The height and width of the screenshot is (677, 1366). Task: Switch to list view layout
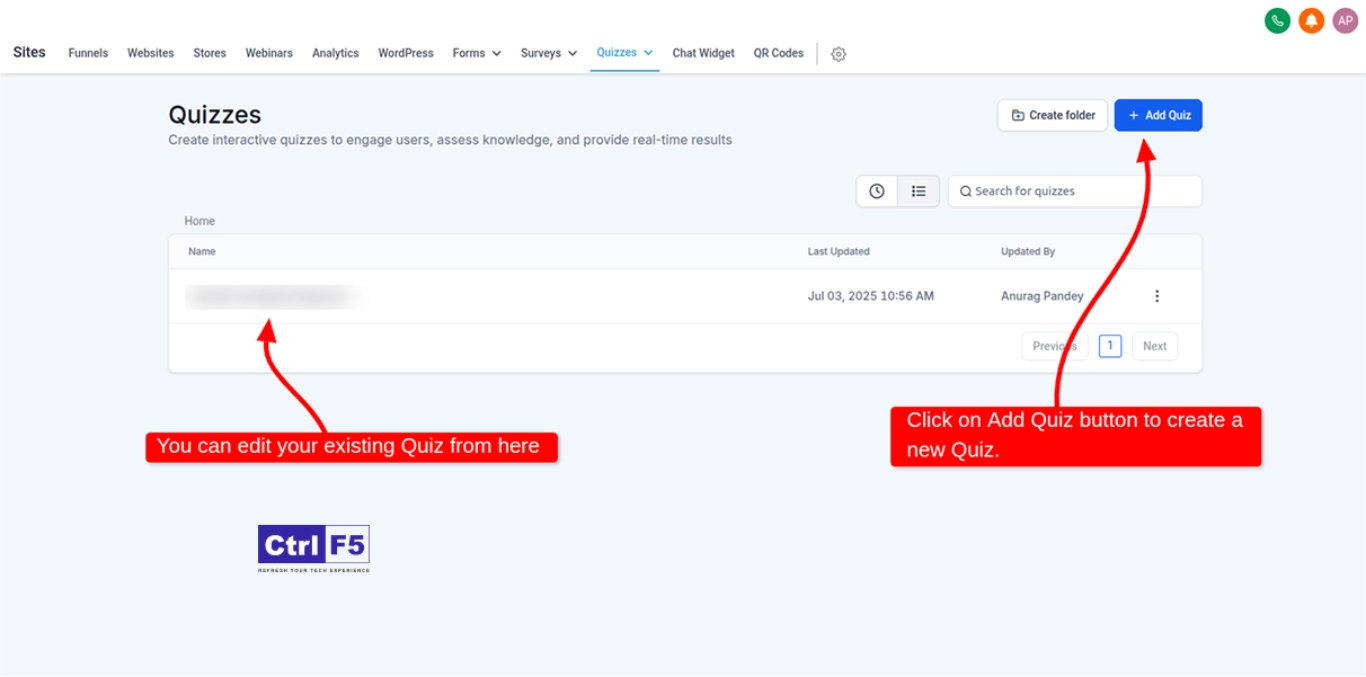pyautogui.click(x=918, y=191)
